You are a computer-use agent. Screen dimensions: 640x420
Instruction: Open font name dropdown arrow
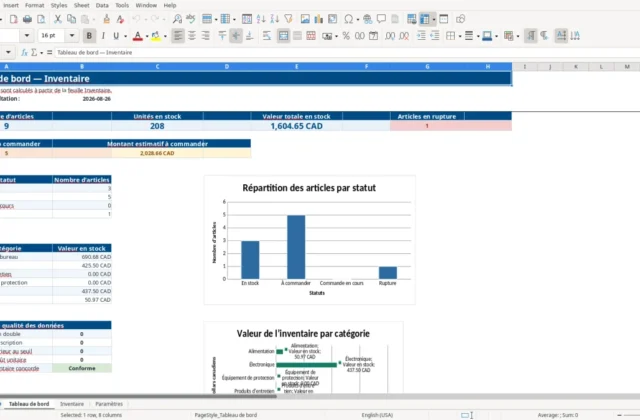click(27, 36)
